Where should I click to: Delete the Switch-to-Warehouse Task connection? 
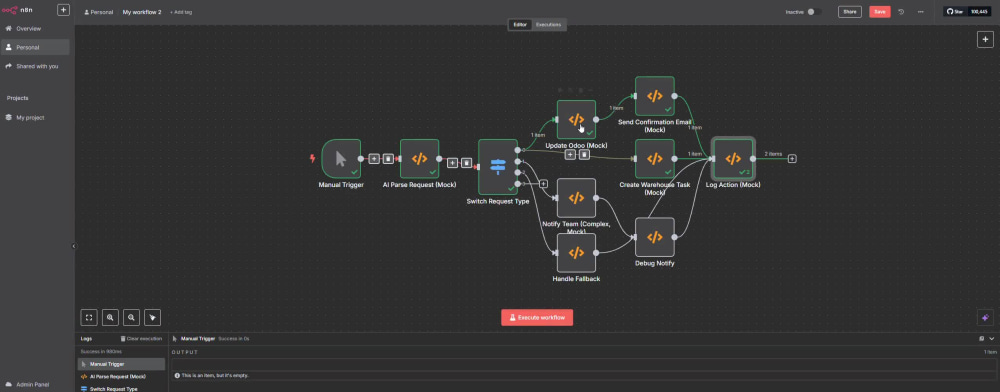click(584, 155)
